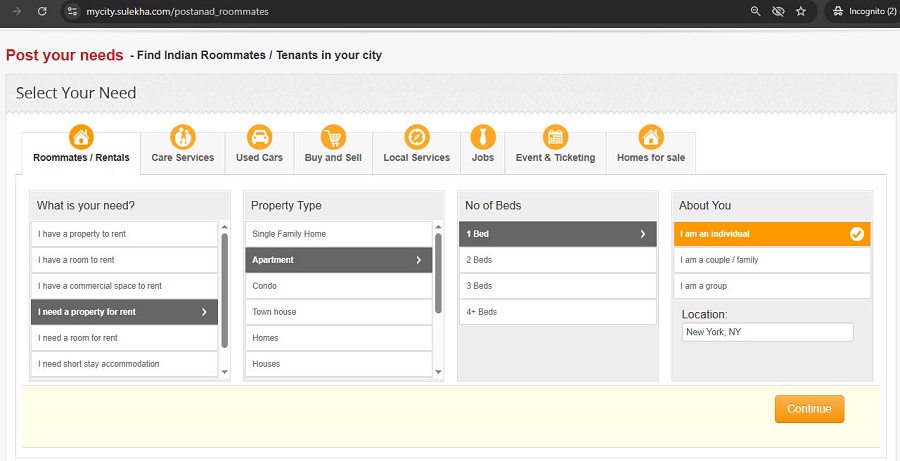Expand the 1 Bed option chevron
The height and width of the screenshot is (461, 900).
pos(642,234)
